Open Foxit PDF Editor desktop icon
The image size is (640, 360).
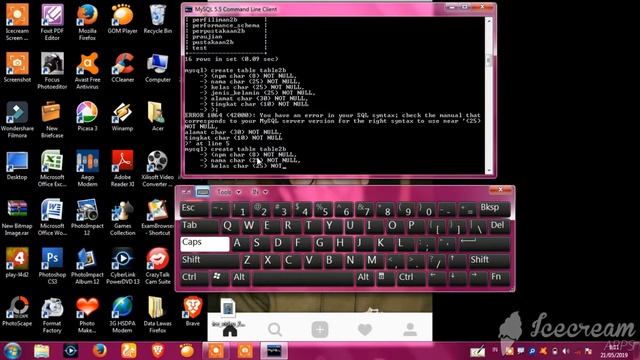tap(52, 22)
